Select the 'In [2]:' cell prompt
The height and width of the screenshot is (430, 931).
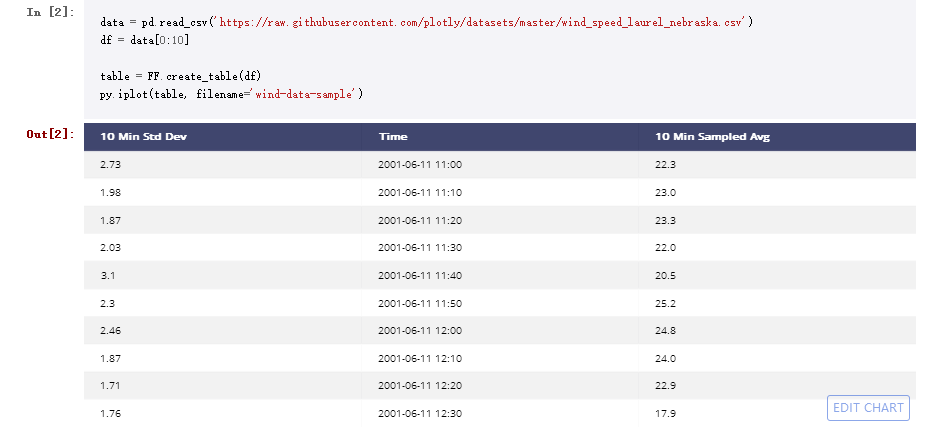coord(50,12)
